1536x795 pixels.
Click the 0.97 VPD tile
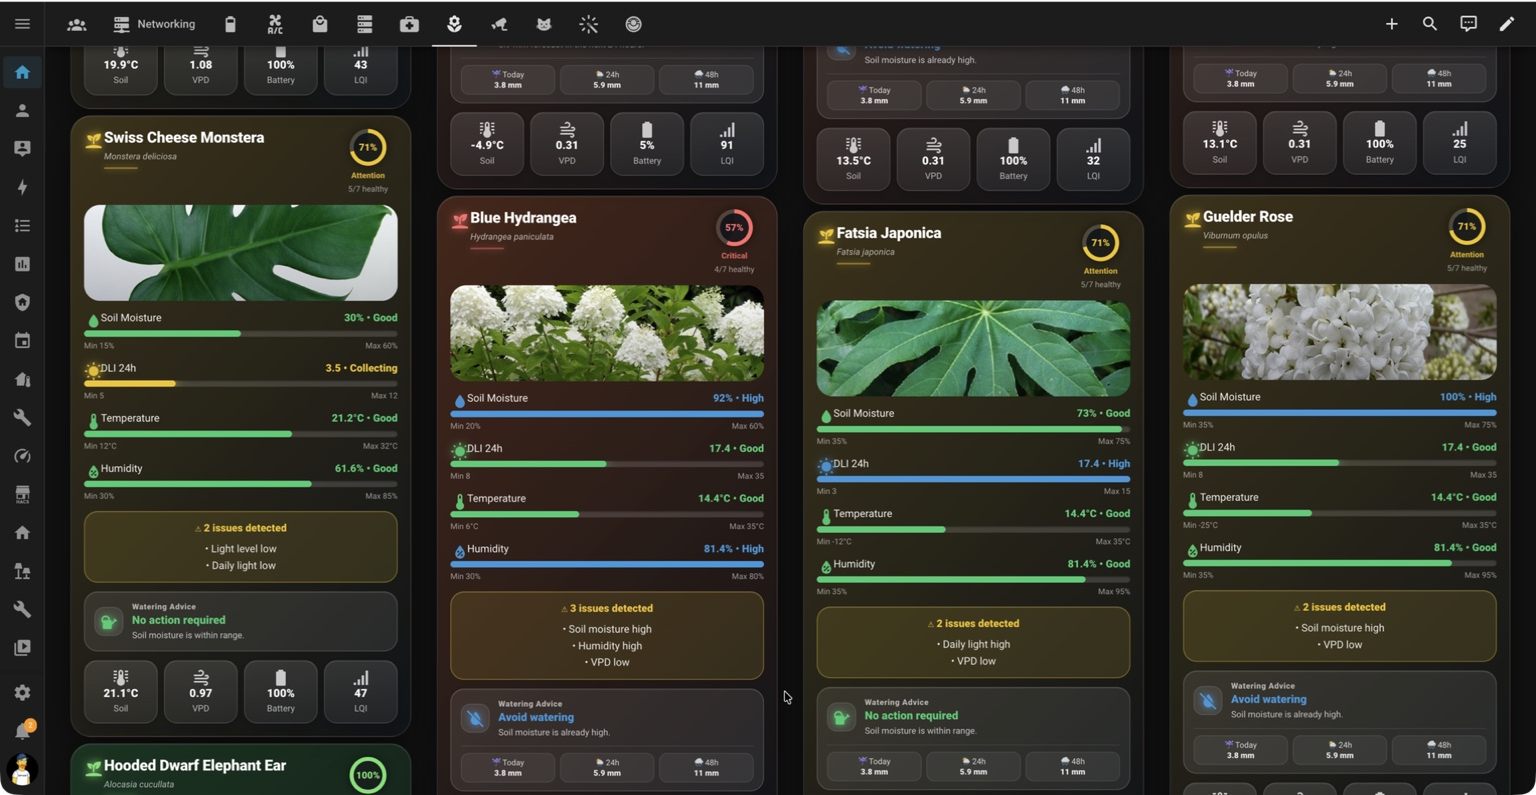(201, 691)
